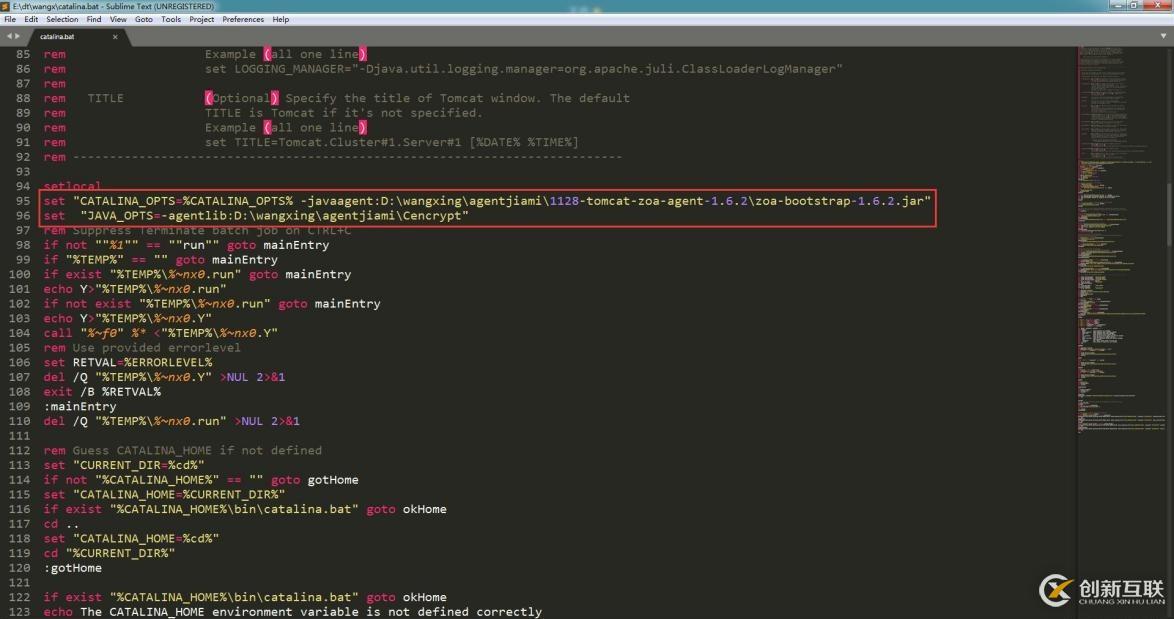Click the Sublime Text title bar icon
The image size is (1174, 619).
6,6
